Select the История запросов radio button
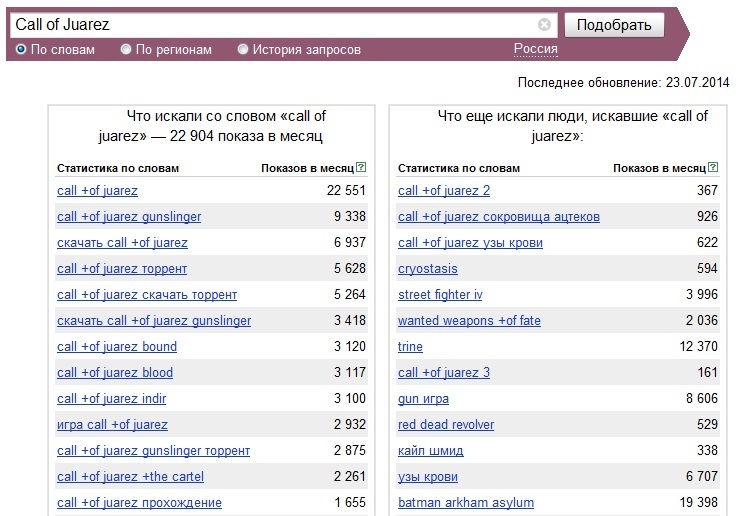The width and height of the screenshot is (740, 516). click(x=243, y=49)
